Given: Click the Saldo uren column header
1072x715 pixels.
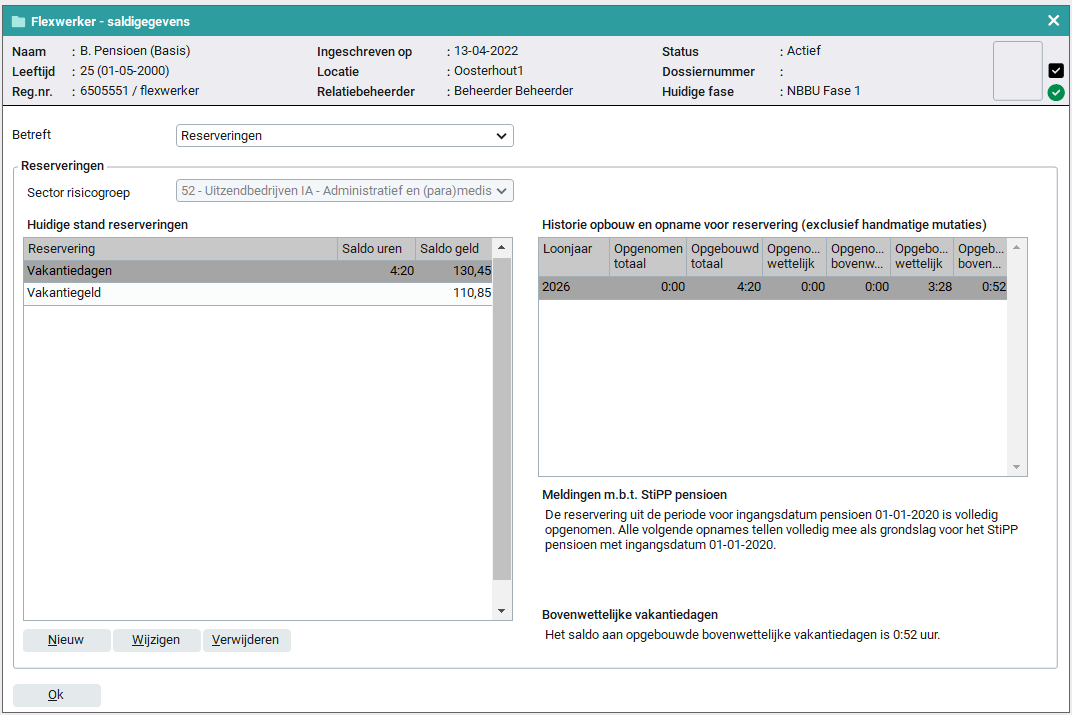Looking at the screenshot, I should pos(376,249).
